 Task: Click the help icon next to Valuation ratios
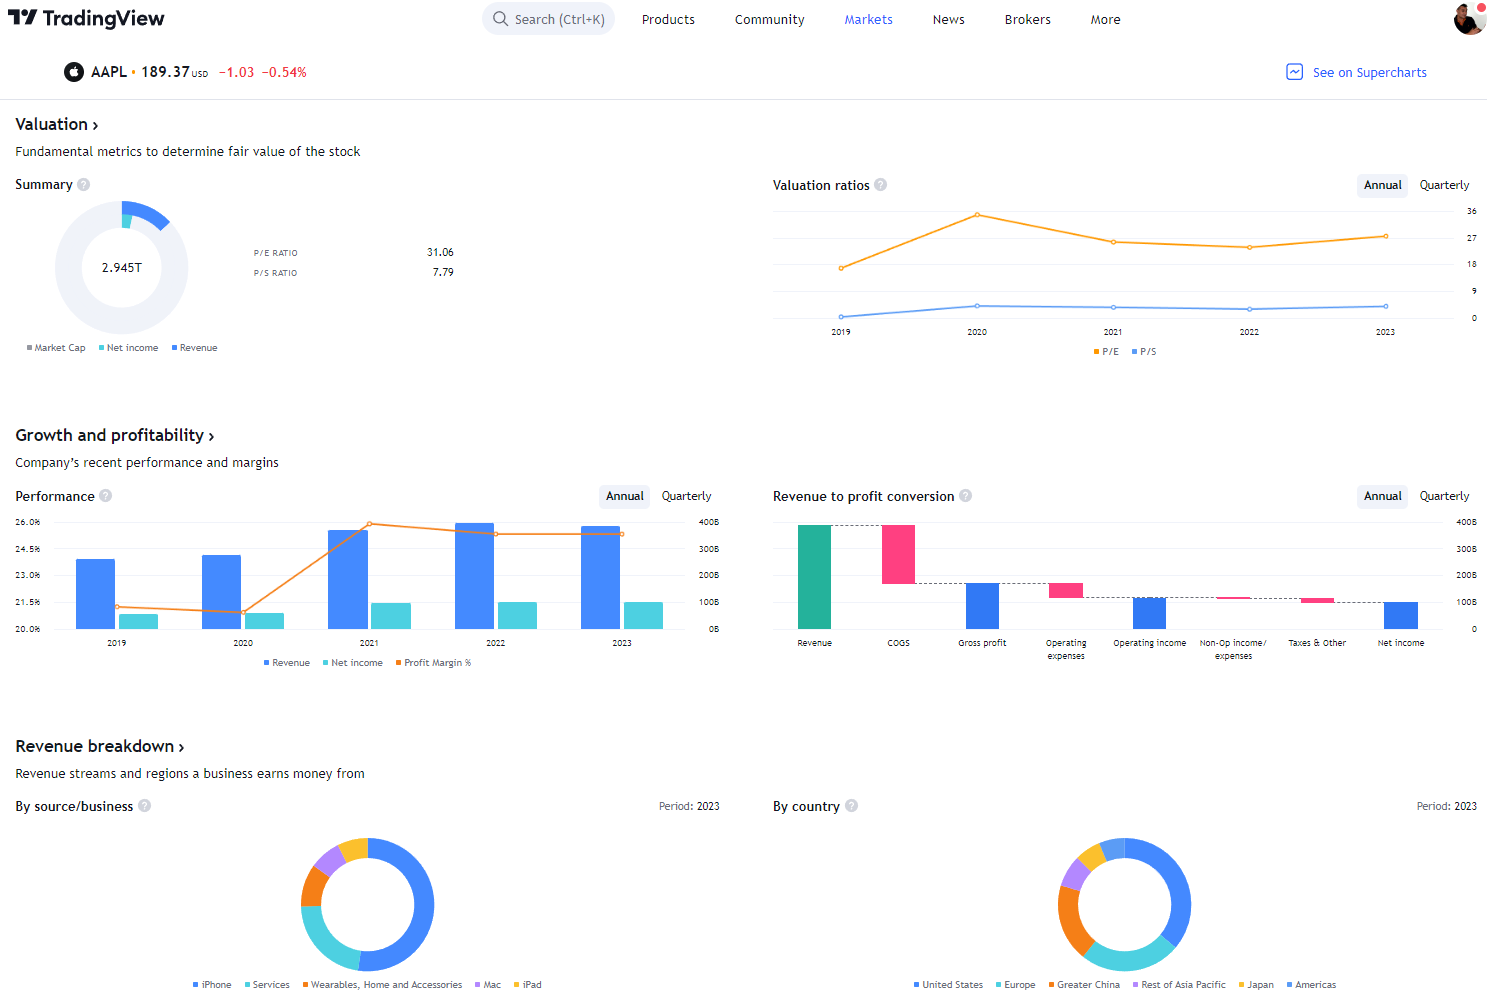coord(880,184)
